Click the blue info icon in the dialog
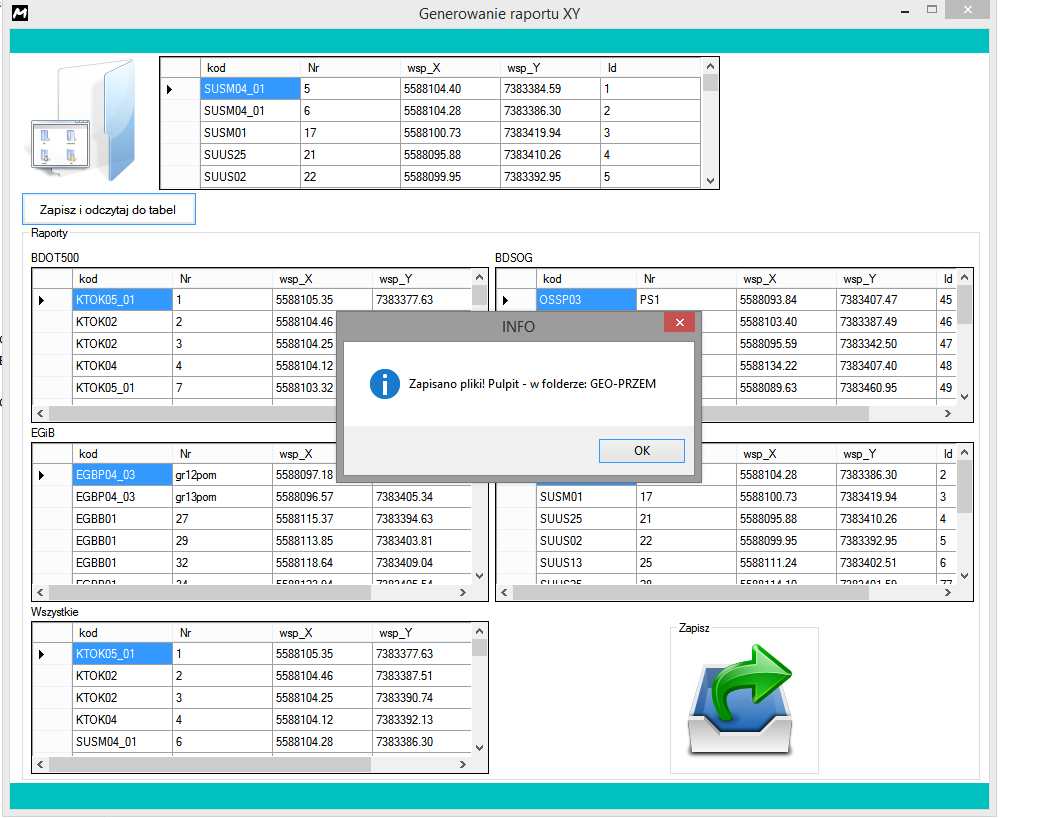The height and width of the screenshot is (818, 1040). click(385, 384)
